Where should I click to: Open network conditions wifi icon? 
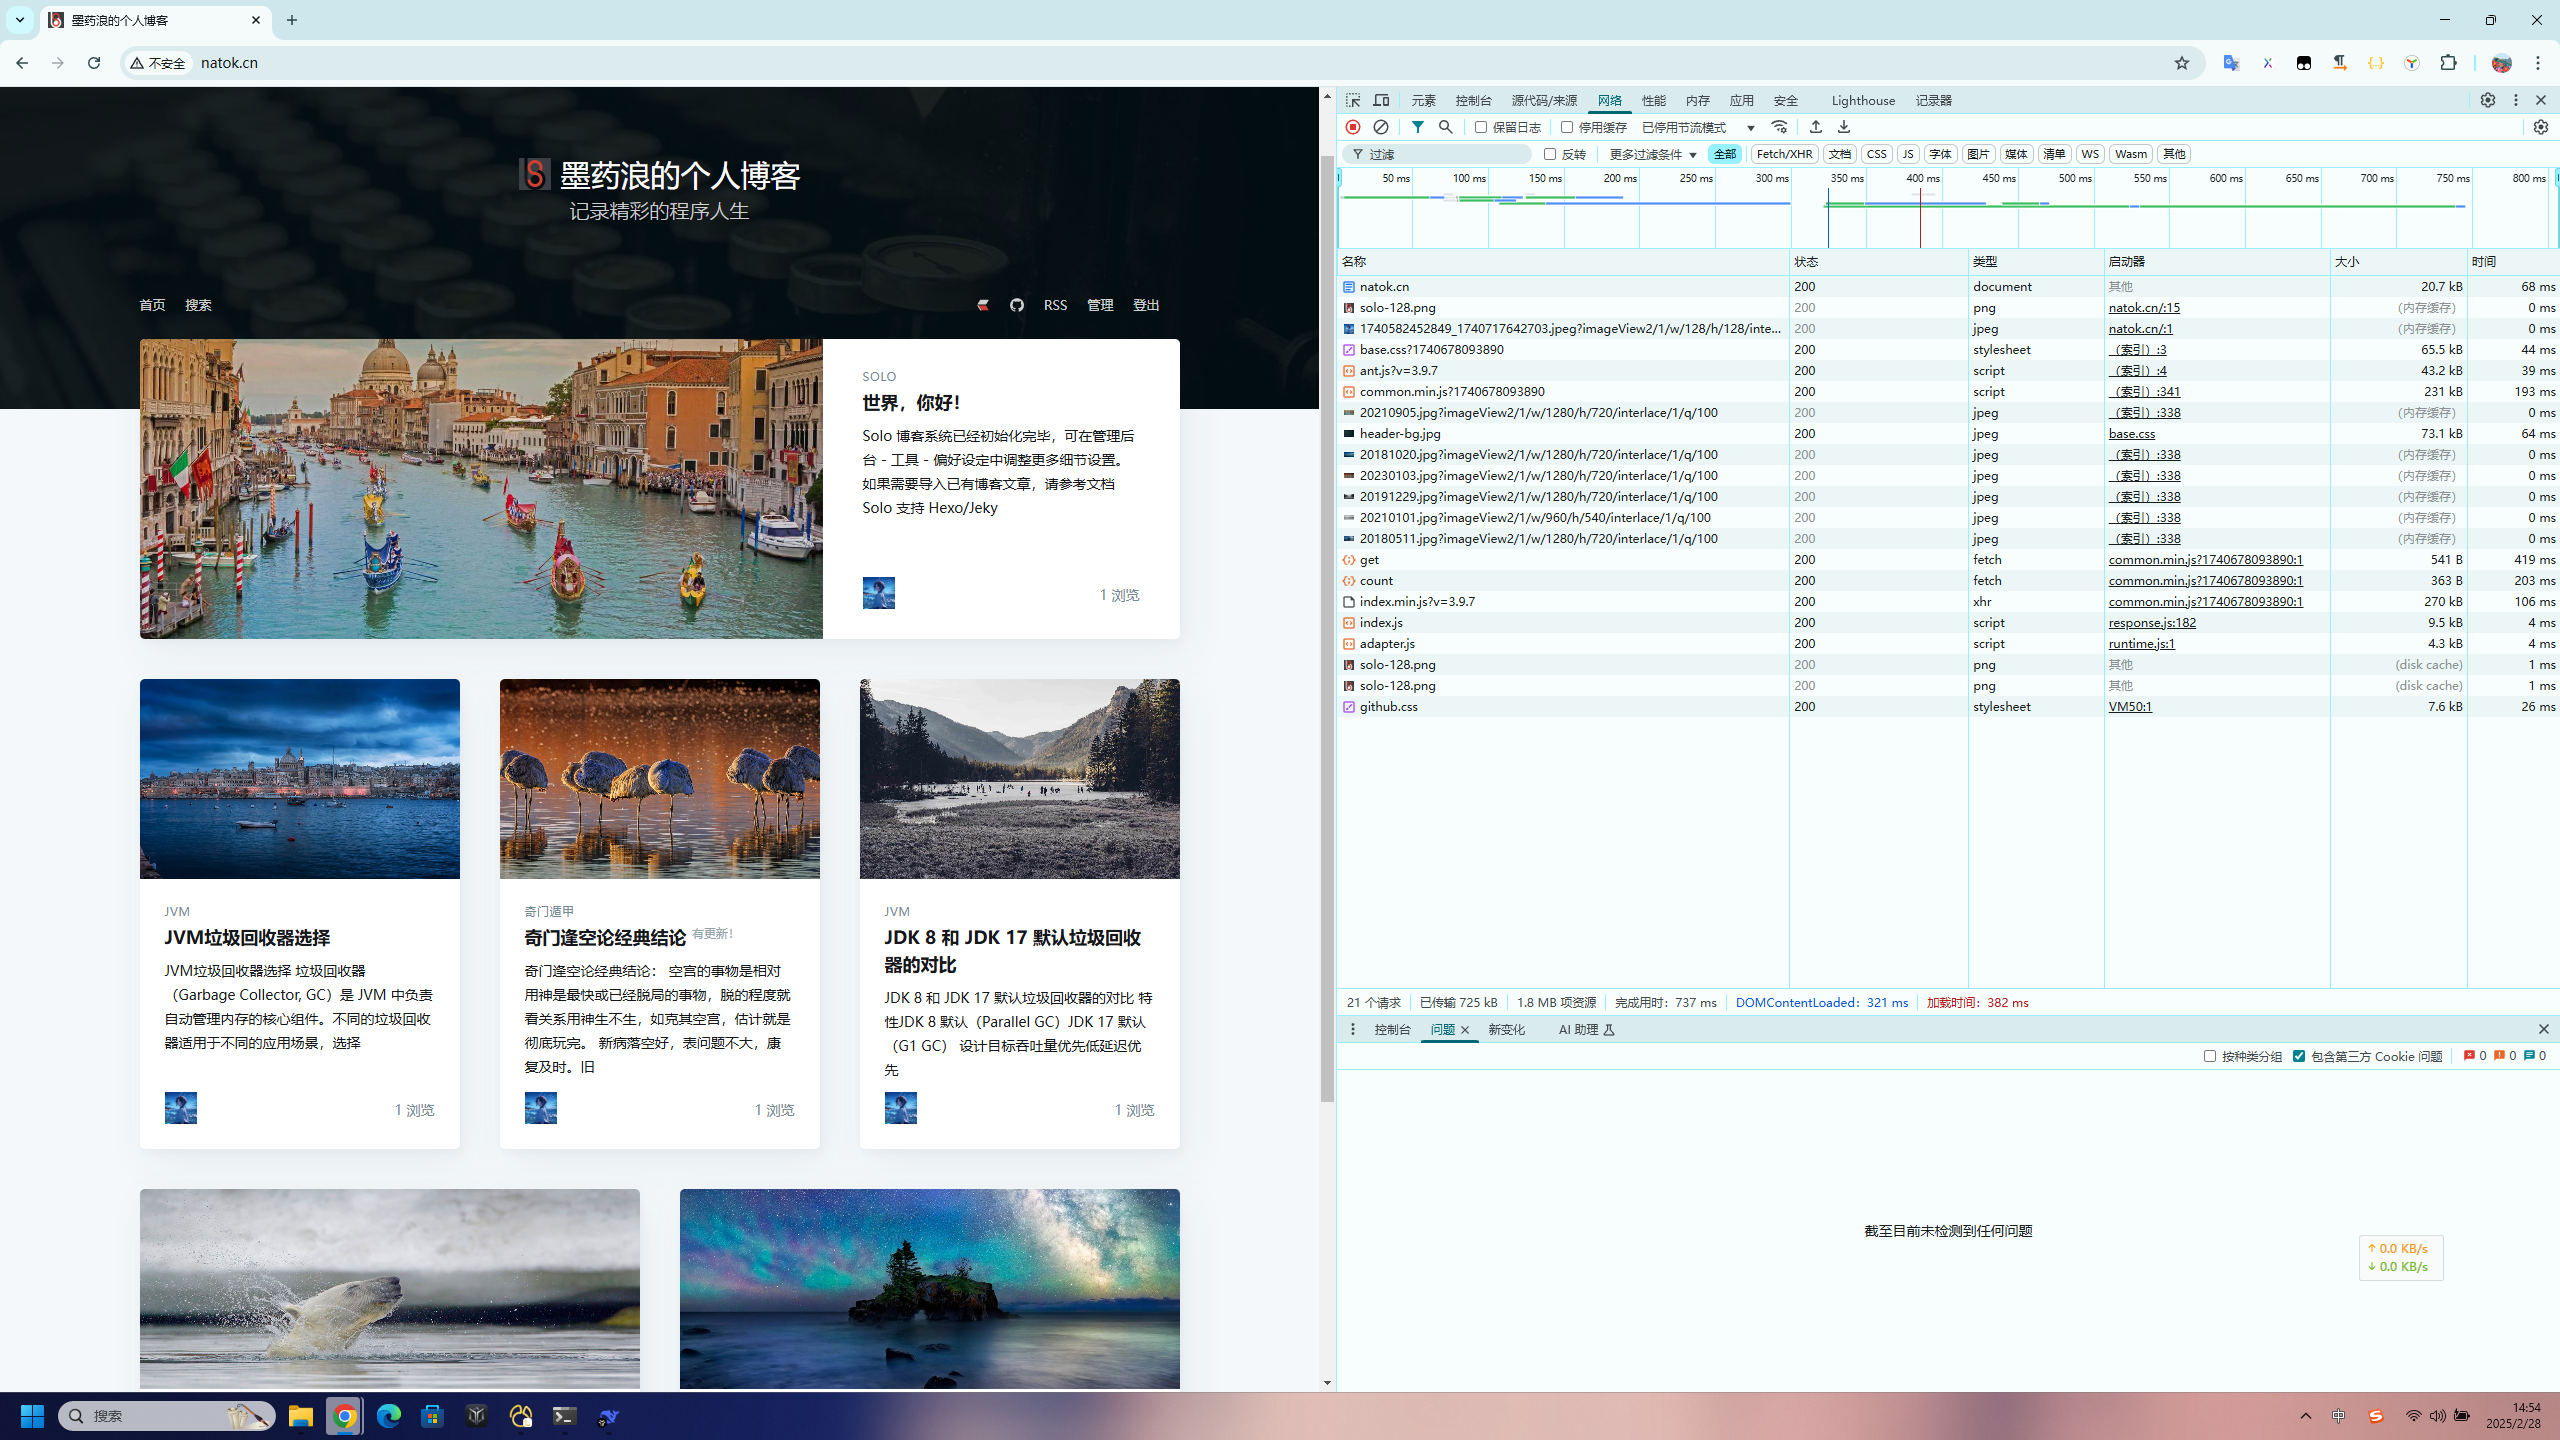click(1779, 127)
